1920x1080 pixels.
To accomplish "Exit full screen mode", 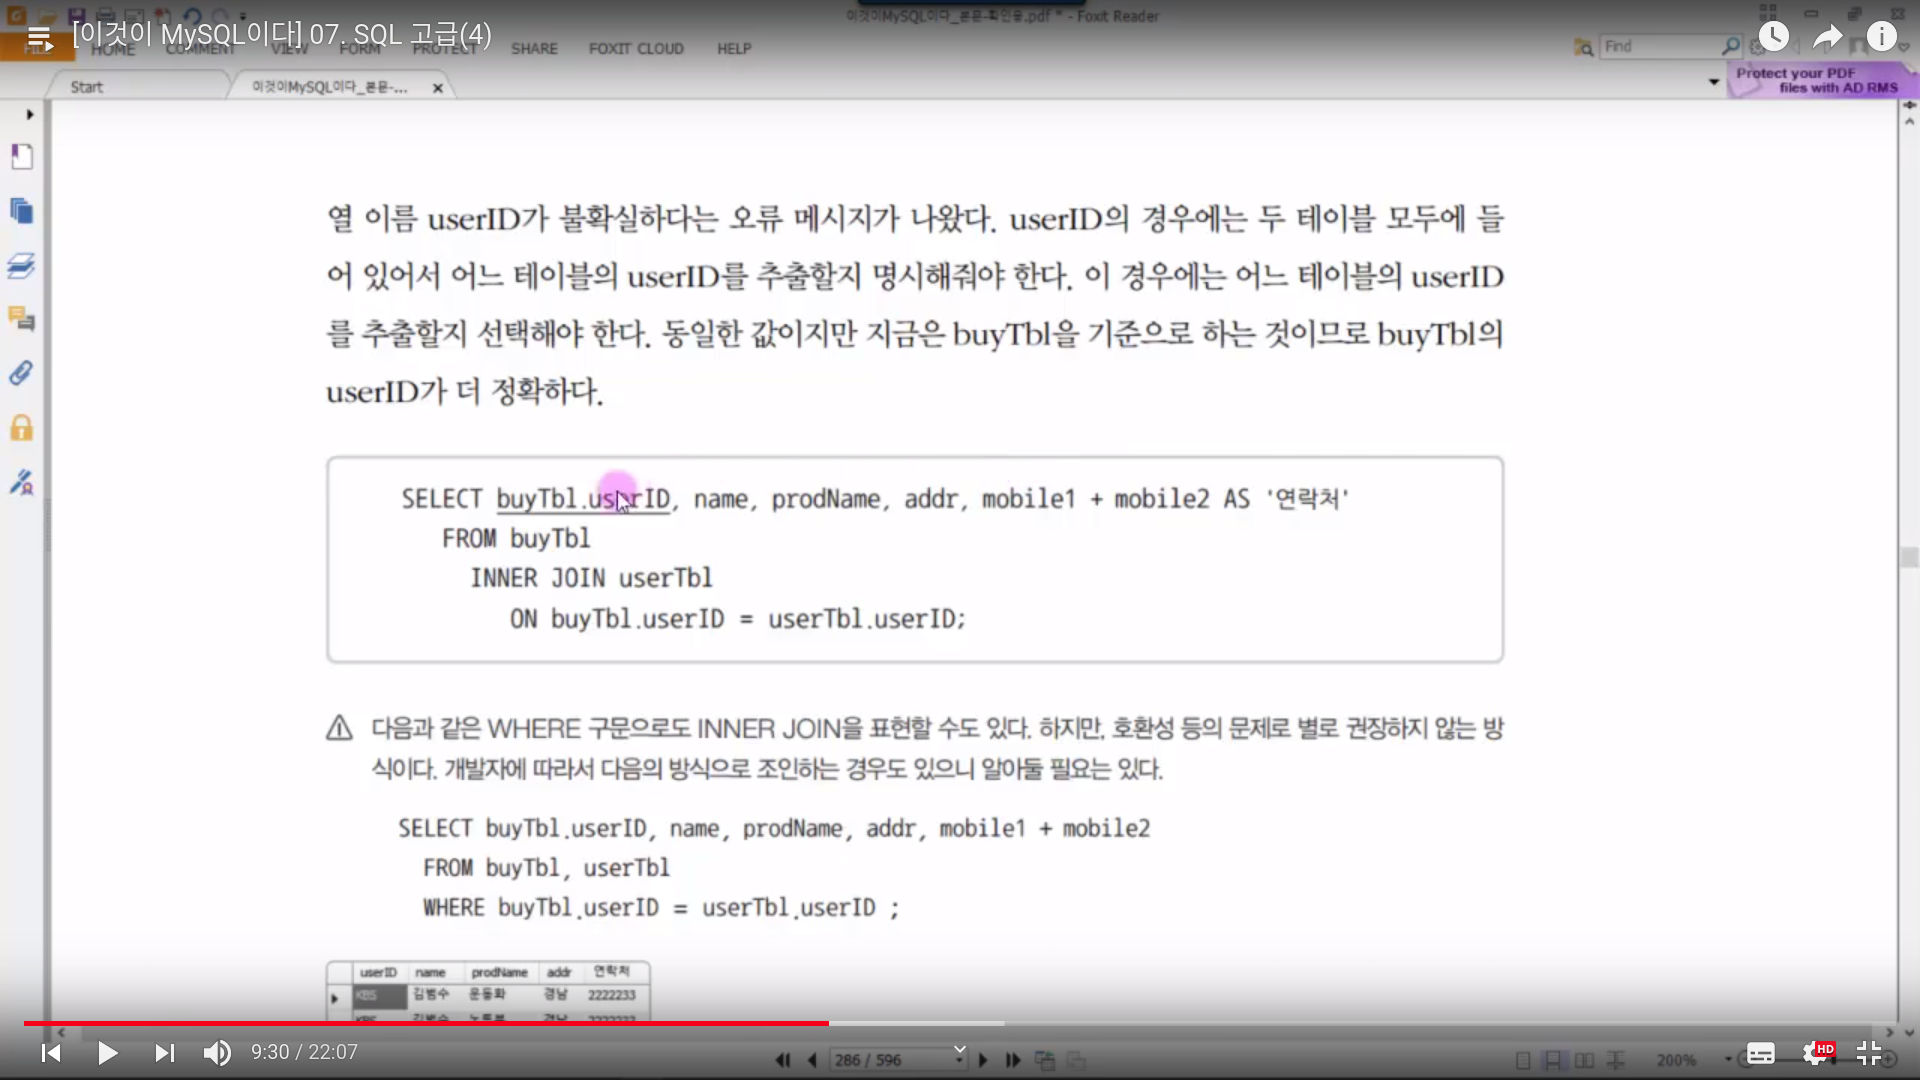I will click(1869, 1053).
